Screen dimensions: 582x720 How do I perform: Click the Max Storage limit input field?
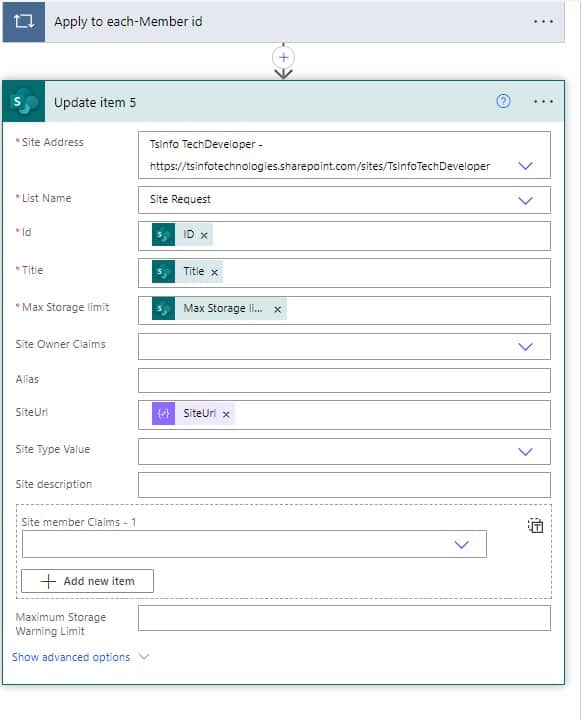tap(344, 310)
